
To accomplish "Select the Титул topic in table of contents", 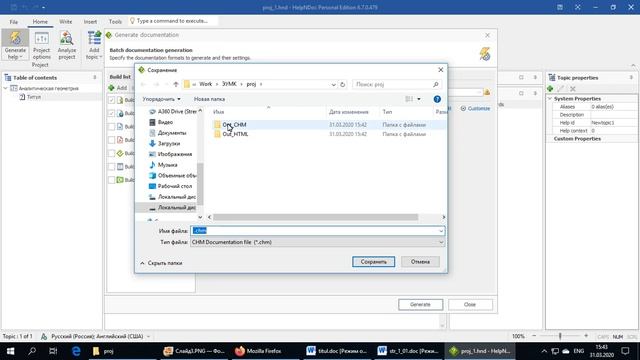I will [x=33, y=97].
